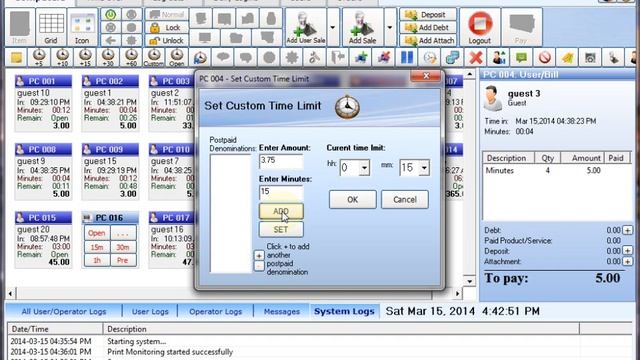Click the Postpaid Denominations list box

(230, 213)
